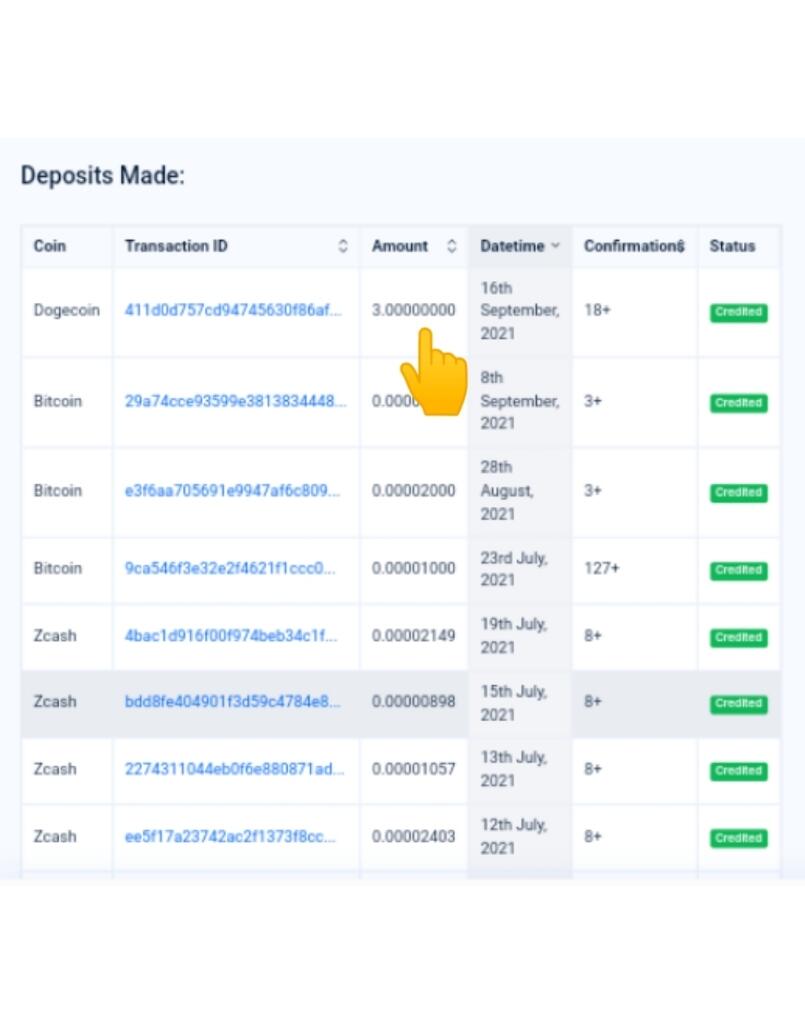The width and height of the screenshot is (805, 1024).
Task: Open Bitcoin transaction 9ca546f3e32e2f4621f1ccc0 link
Action: tap(230, 568)
